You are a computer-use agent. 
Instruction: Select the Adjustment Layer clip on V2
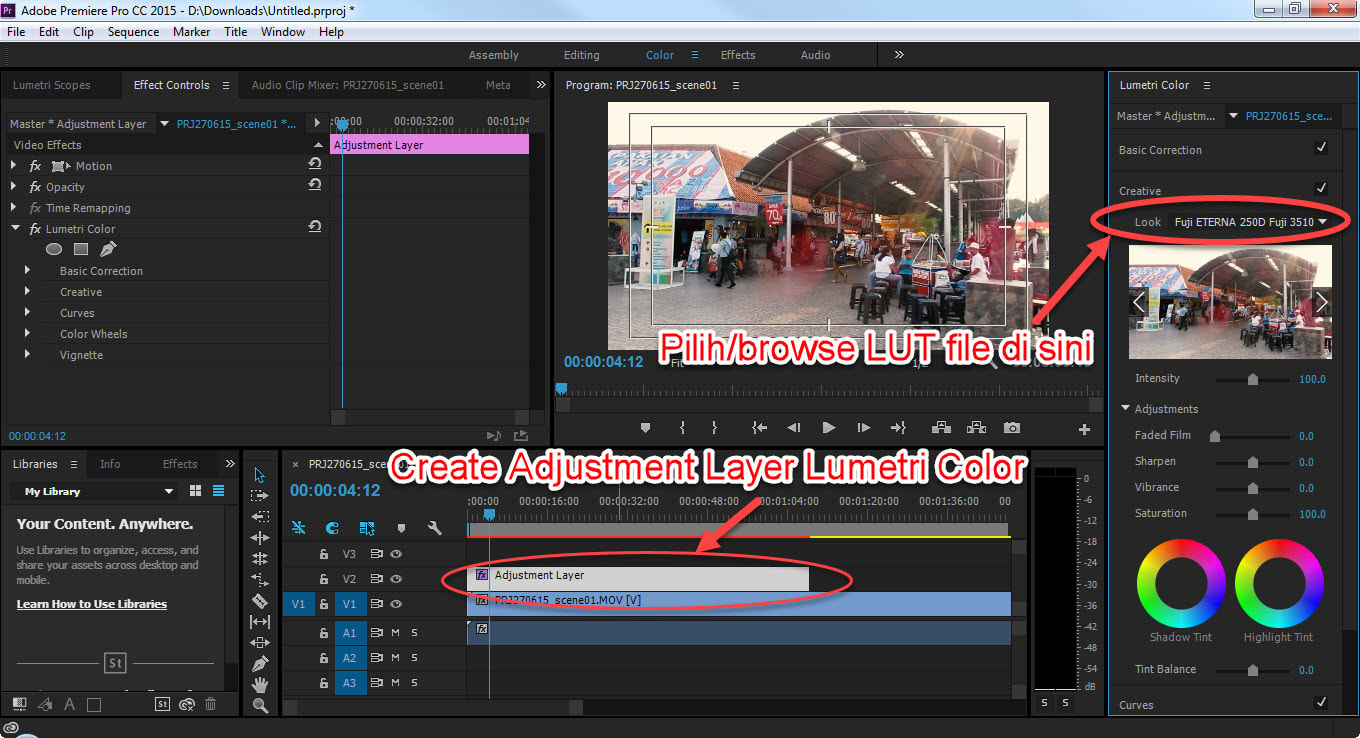[x=638, y=577]
